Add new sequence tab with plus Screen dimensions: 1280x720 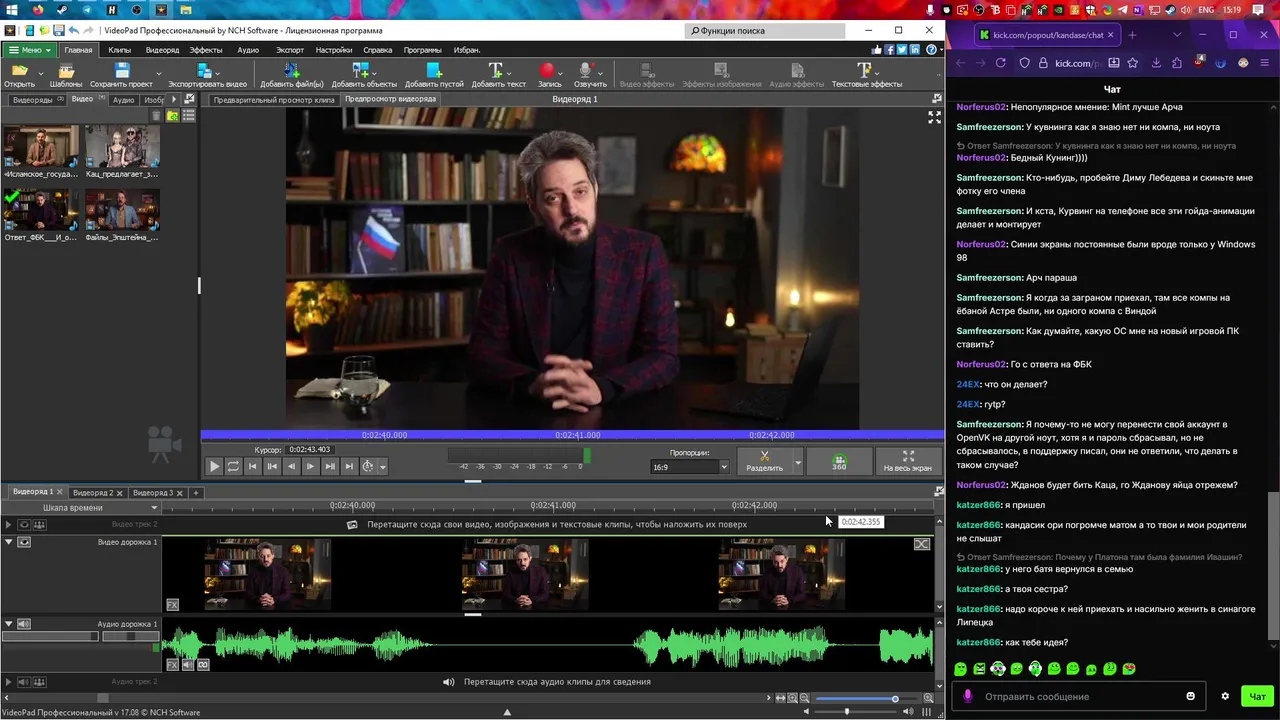click(x=196, y=492)
